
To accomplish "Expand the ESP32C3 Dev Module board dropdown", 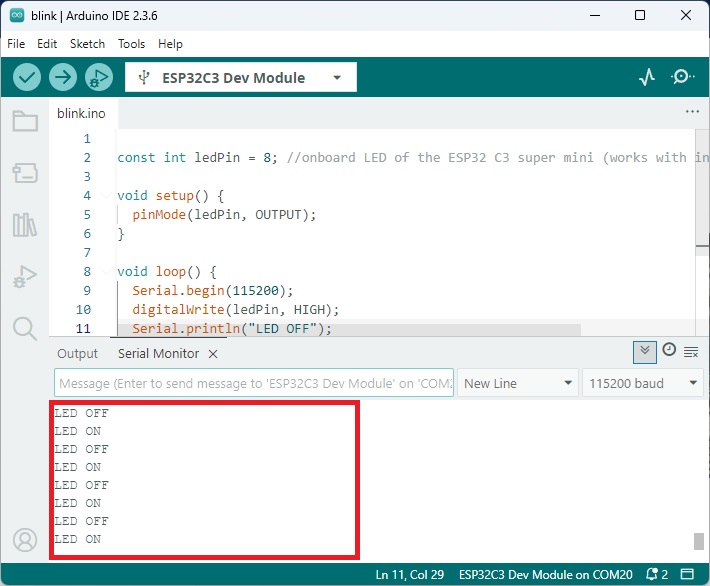I will point(241,77).
